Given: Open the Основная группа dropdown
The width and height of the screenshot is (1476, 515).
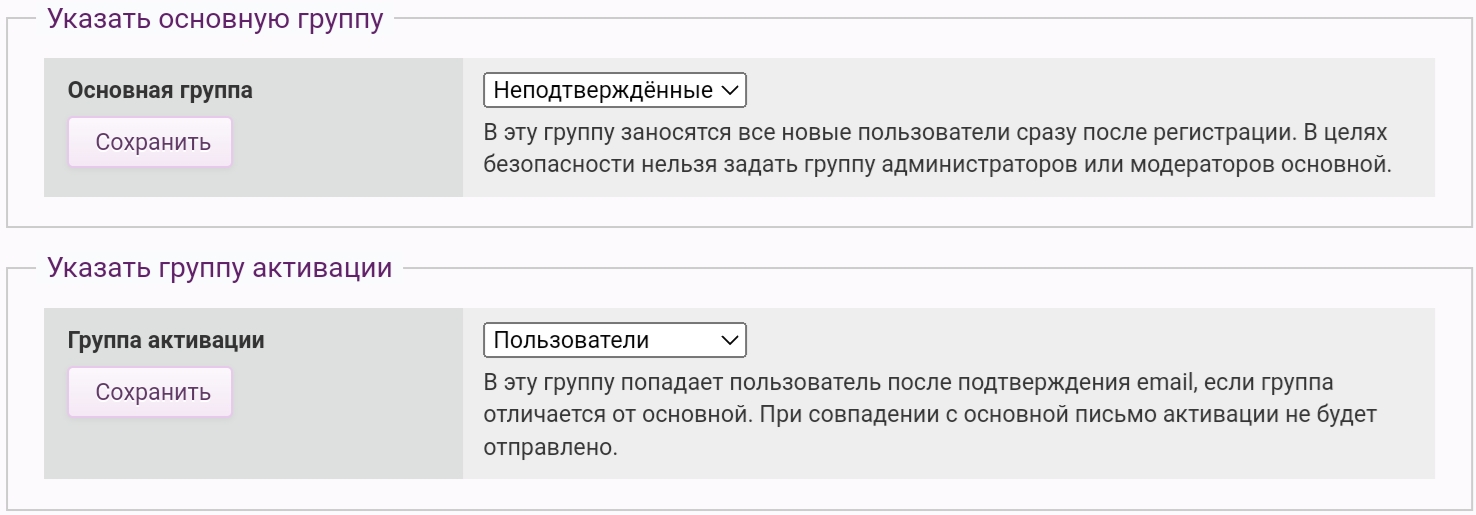Looking at the screenshot, I should click(614, 91).
